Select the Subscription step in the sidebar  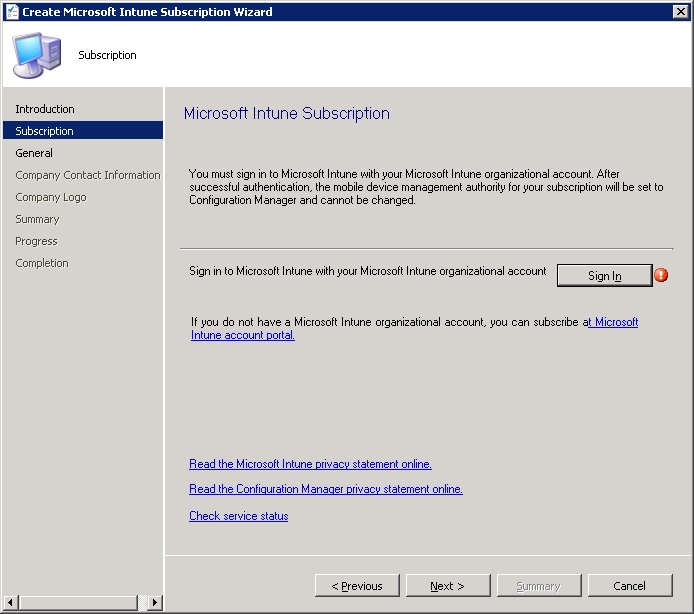[45, 131]
